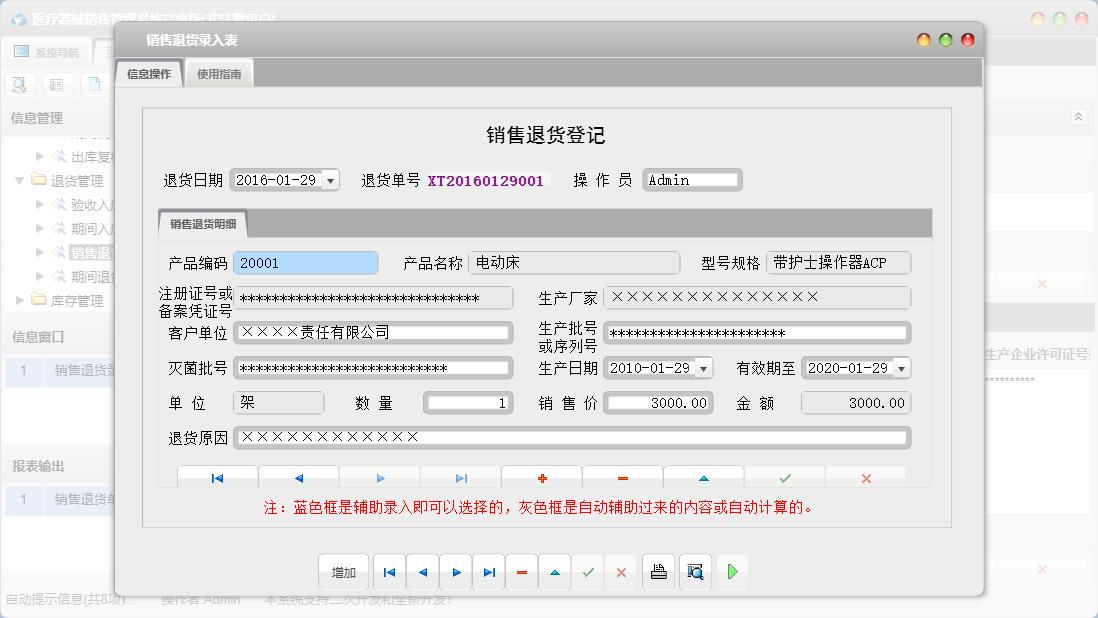Click the print icon in bottom toolbar
This screenshot has height=618, width=1098.
pos(658,572)
